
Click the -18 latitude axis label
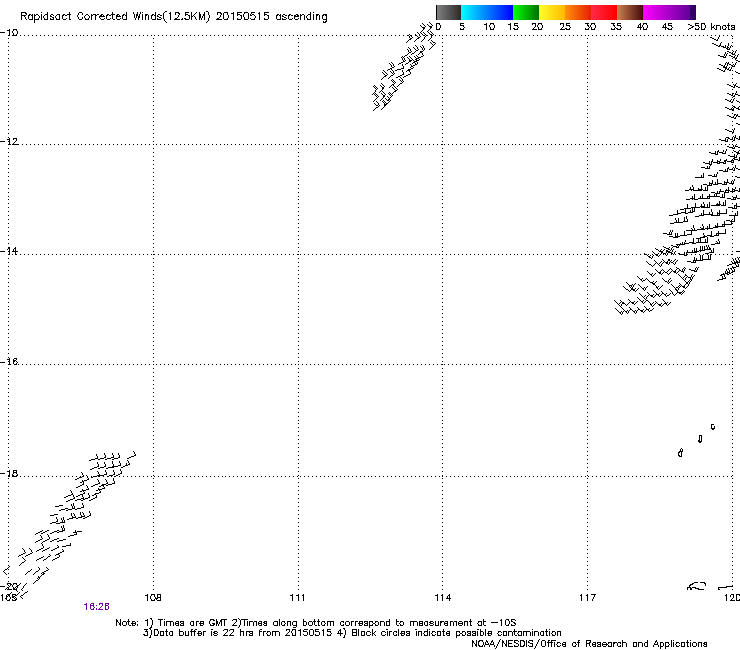[x=9, y=473]
